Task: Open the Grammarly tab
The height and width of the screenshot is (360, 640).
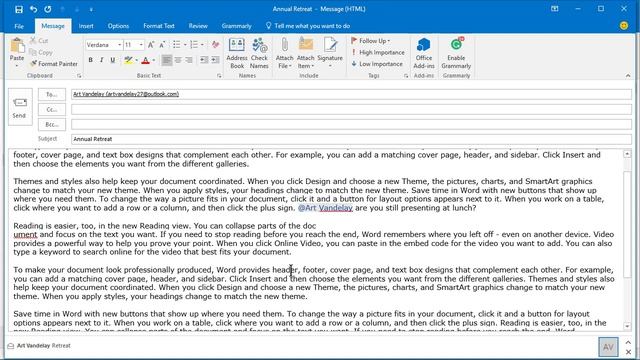Action: (236, 26)
